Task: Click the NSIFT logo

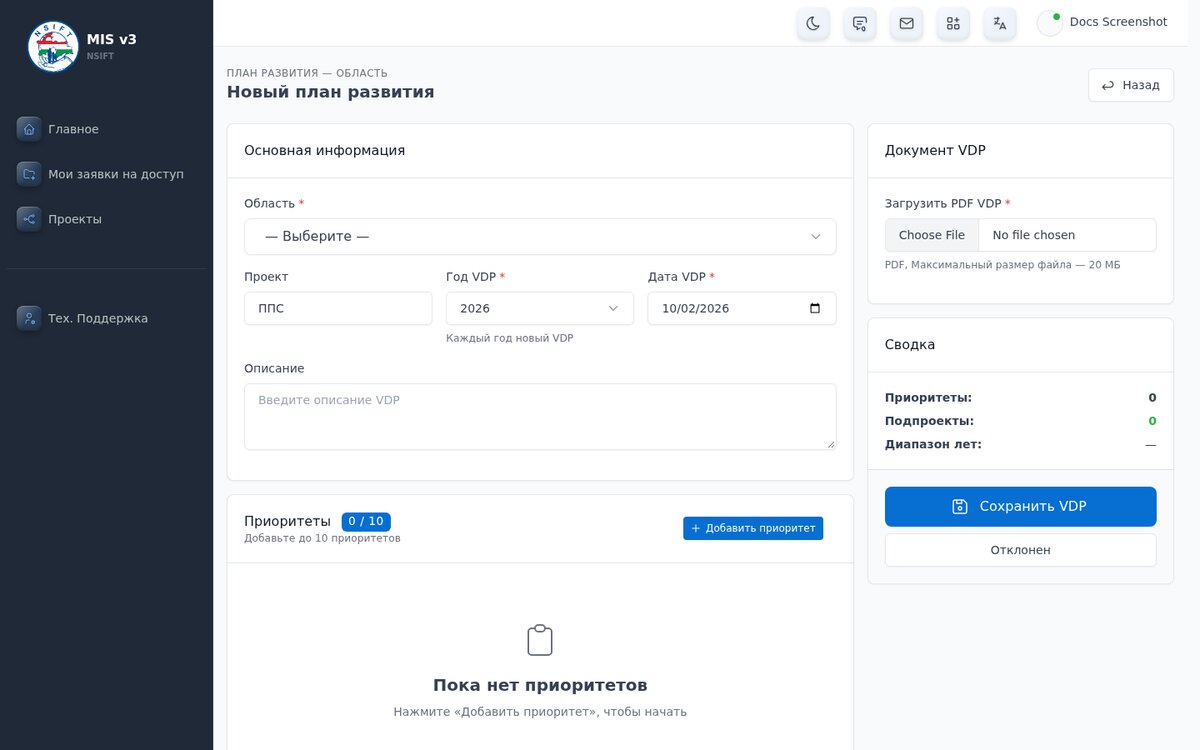Action: (53, 47)
